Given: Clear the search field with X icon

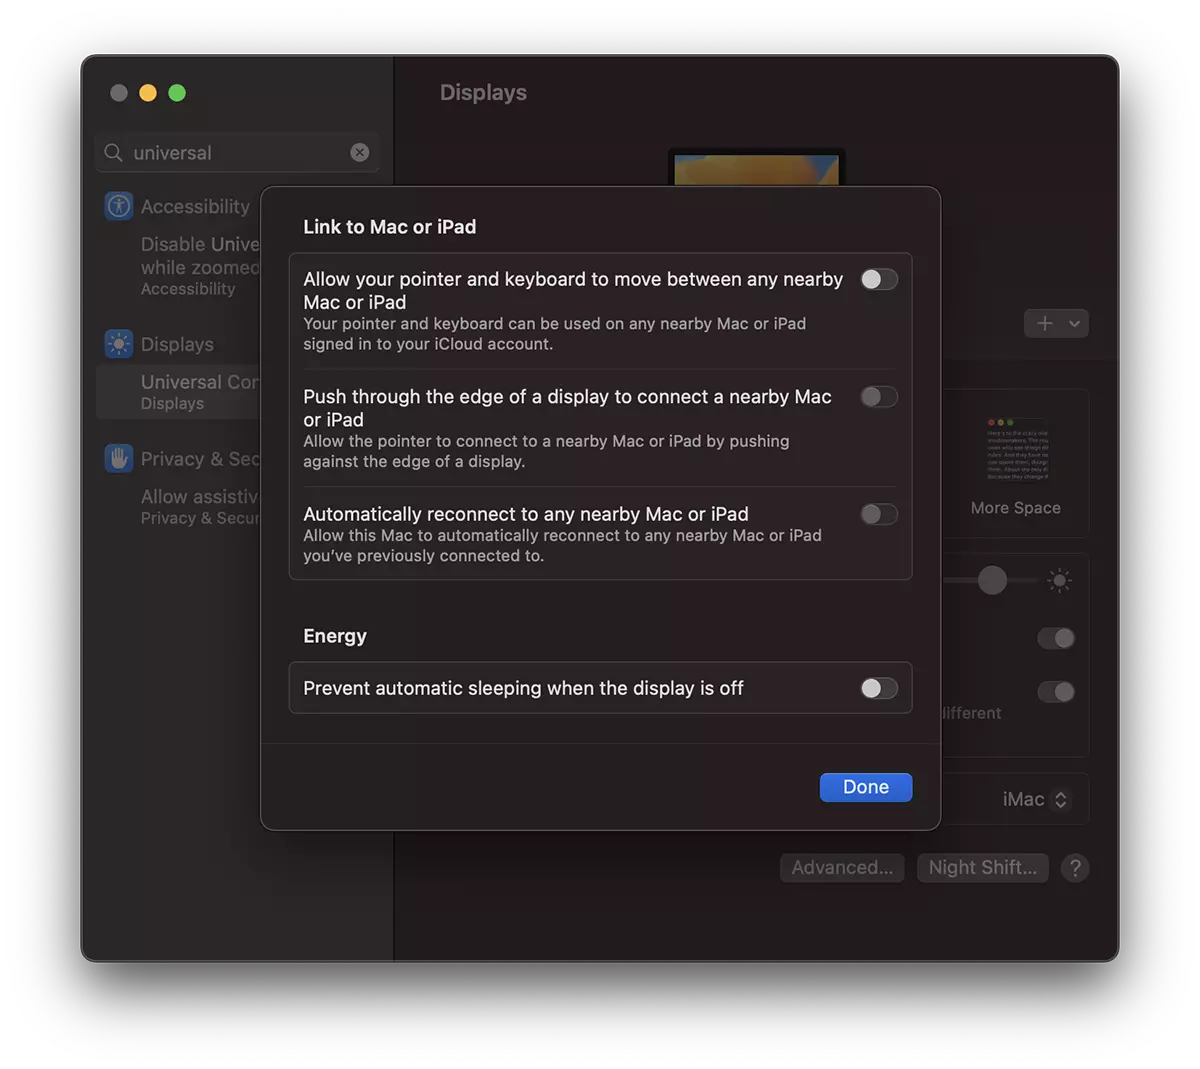Looking at the screenshot, I should point(360,152).
